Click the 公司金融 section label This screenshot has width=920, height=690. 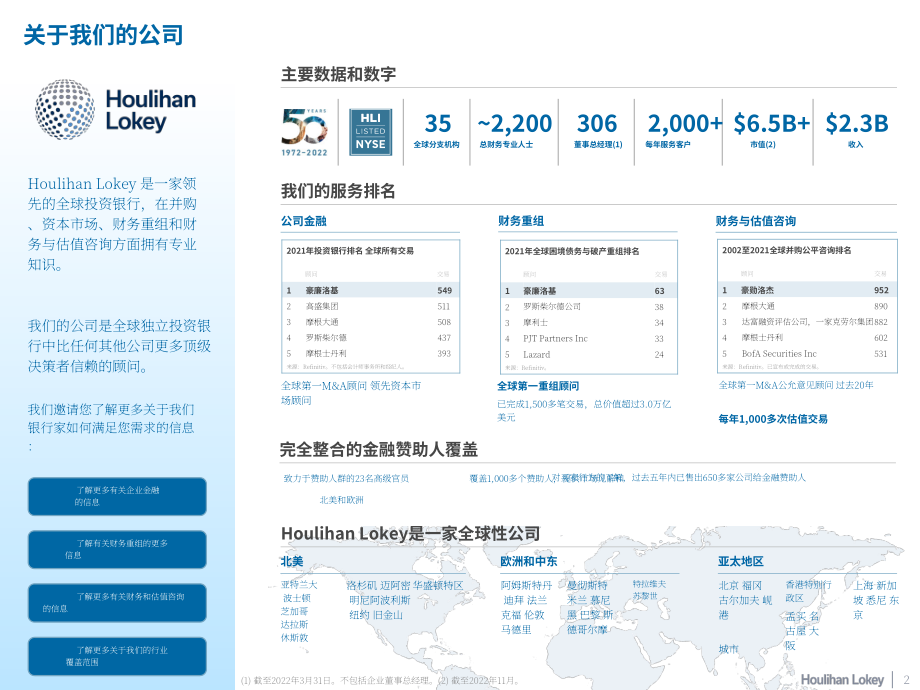pyautogui.click(x=304, y=221)
